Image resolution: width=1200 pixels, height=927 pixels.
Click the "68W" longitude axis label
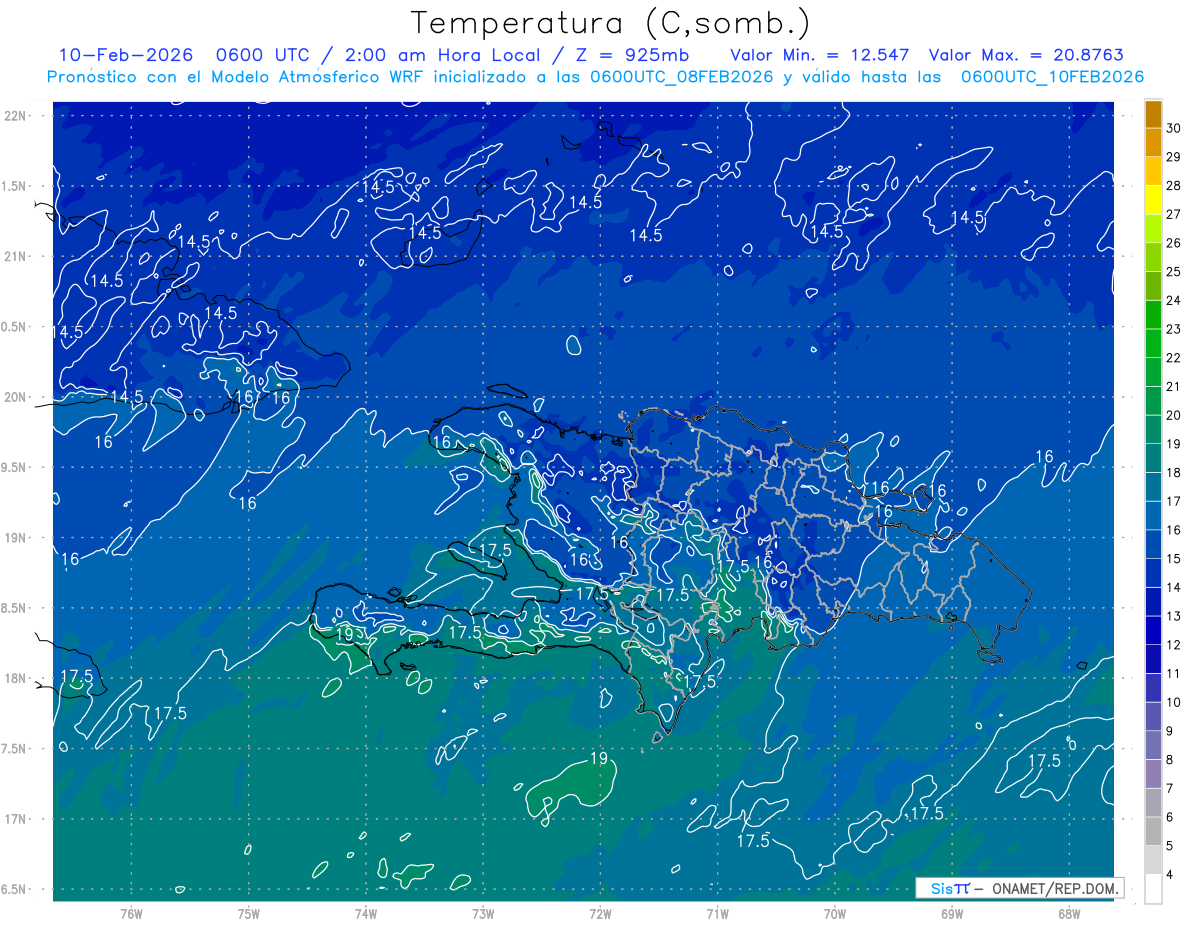pyautogui.click(x=1069, y=914)
